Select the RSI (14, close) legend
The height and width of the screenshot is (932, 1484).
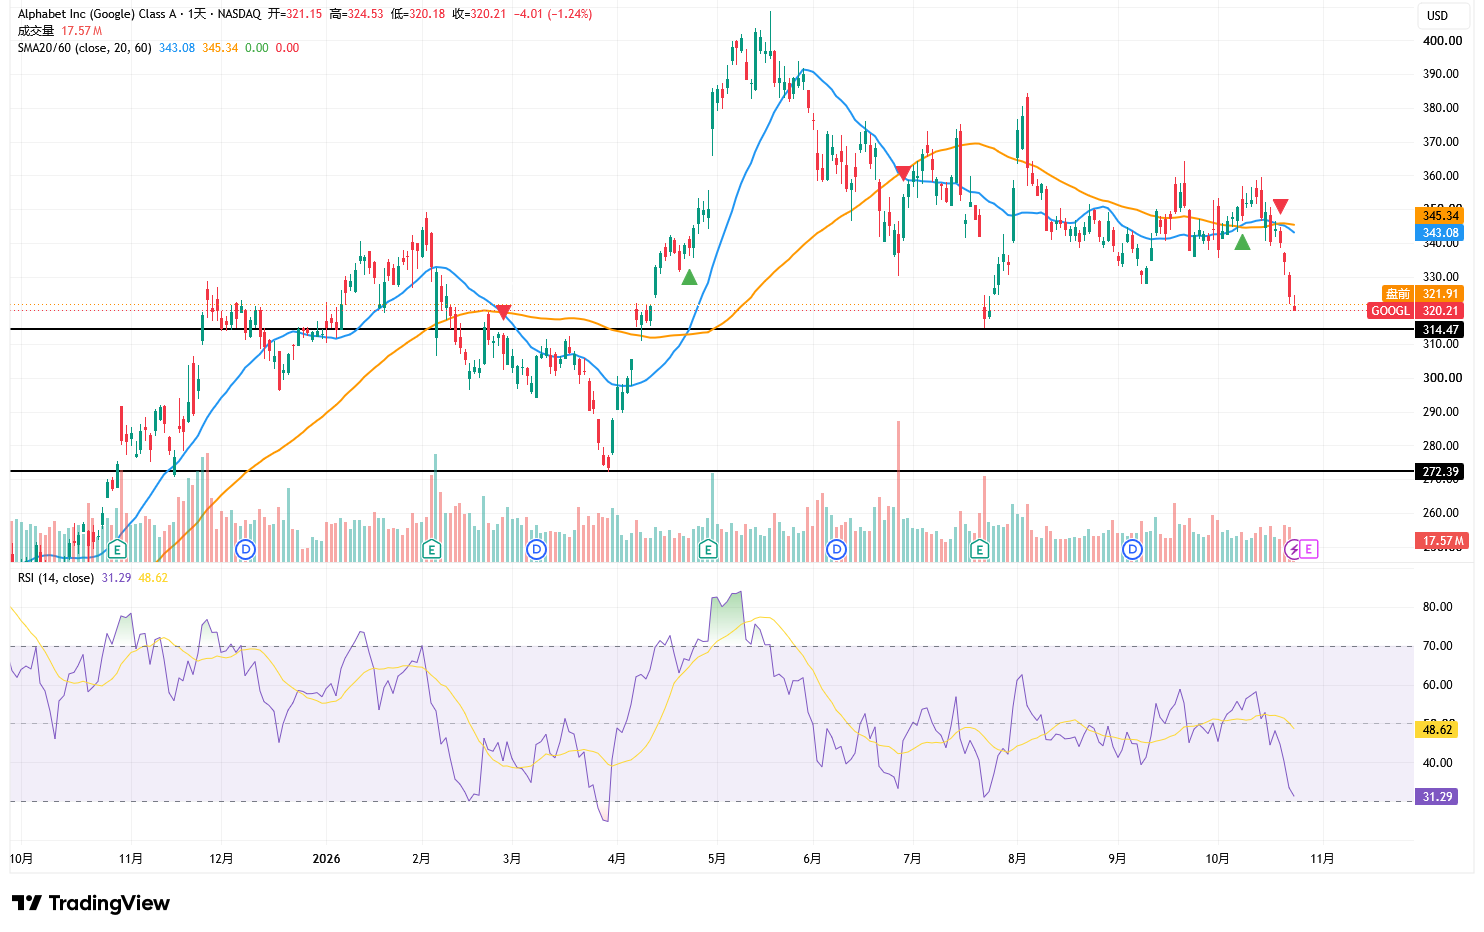56,578
